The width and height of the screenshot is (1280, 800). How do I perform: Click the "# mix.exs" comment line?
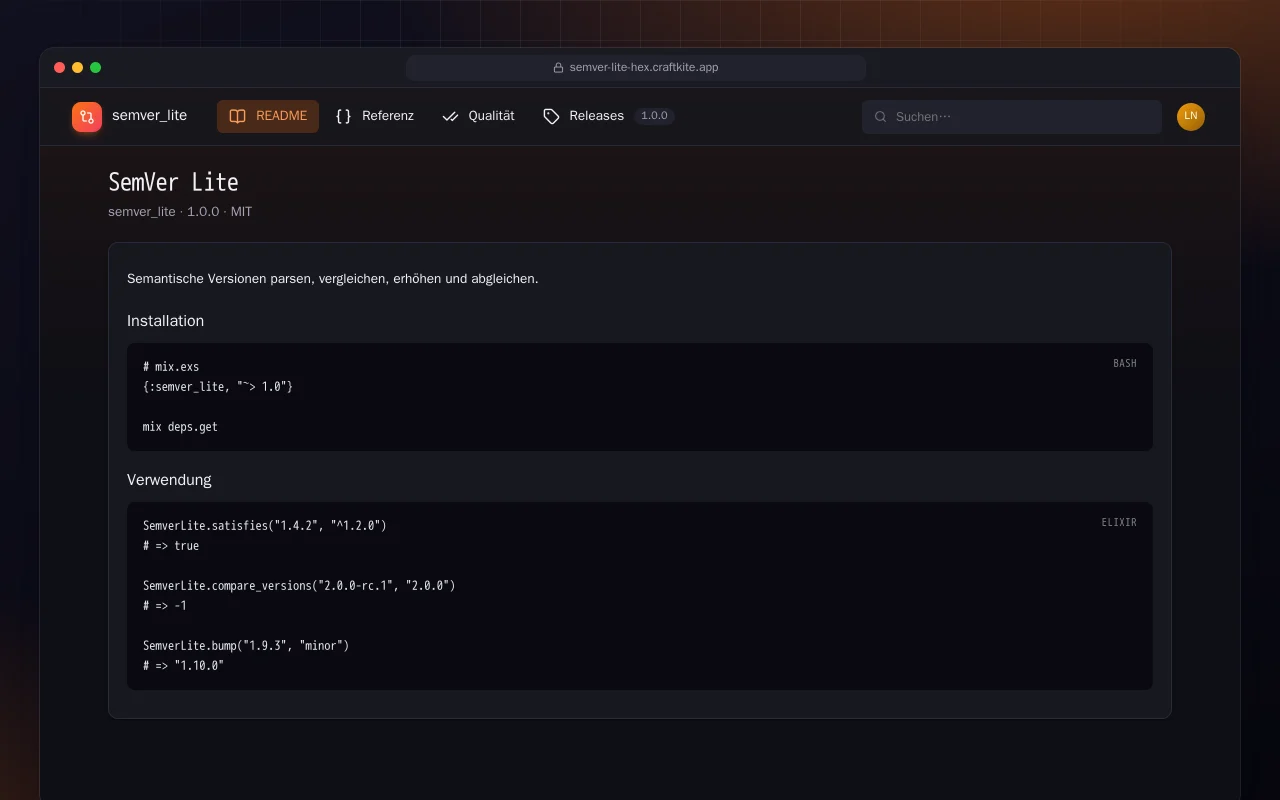(171, 367)
